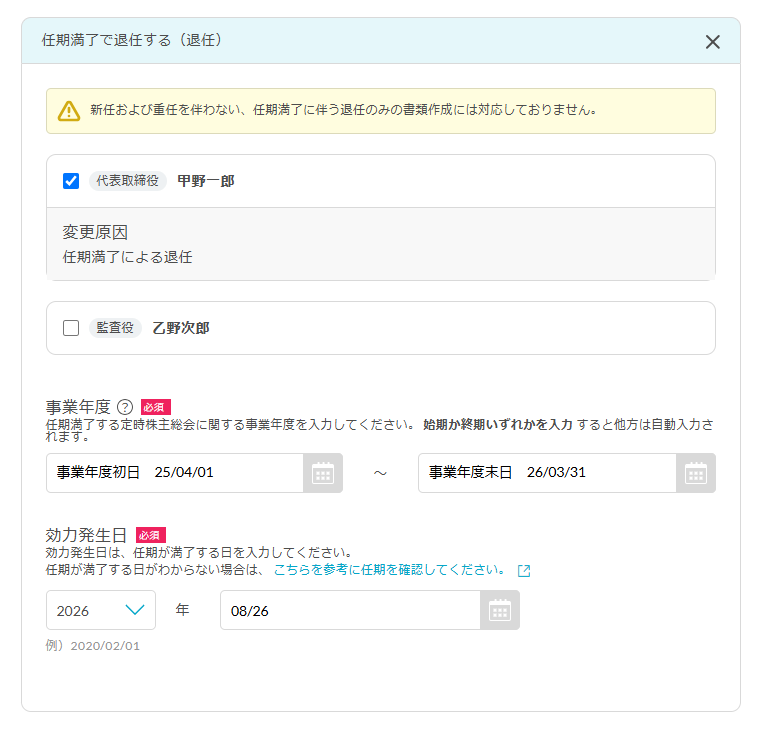Viewport: 771px width, 734px height.
Task: Select the name 甲野一郎
Action: pos(206,181)
